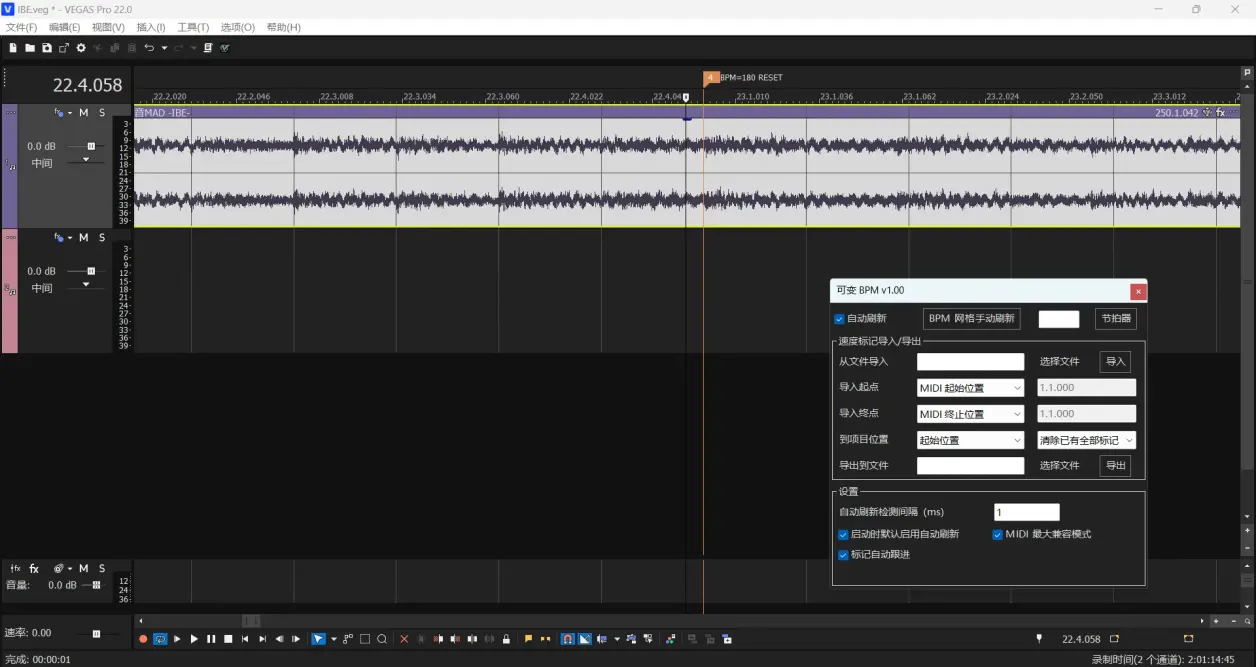The height and width of the screenshot is (667, 1256).
Task: Open 清除已有全部标记 dropdown
Action: pos(1087,440)
